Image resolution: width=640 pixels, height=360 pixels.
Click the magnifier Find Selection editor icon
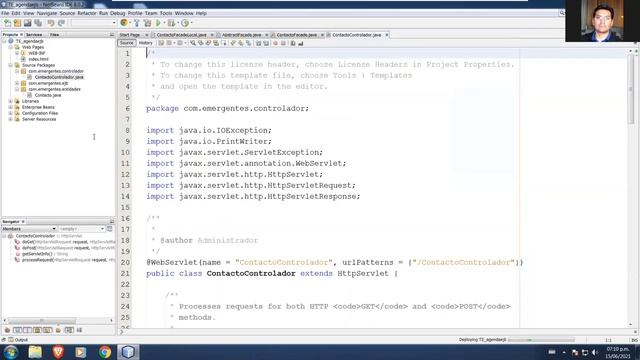coord(193,43)
